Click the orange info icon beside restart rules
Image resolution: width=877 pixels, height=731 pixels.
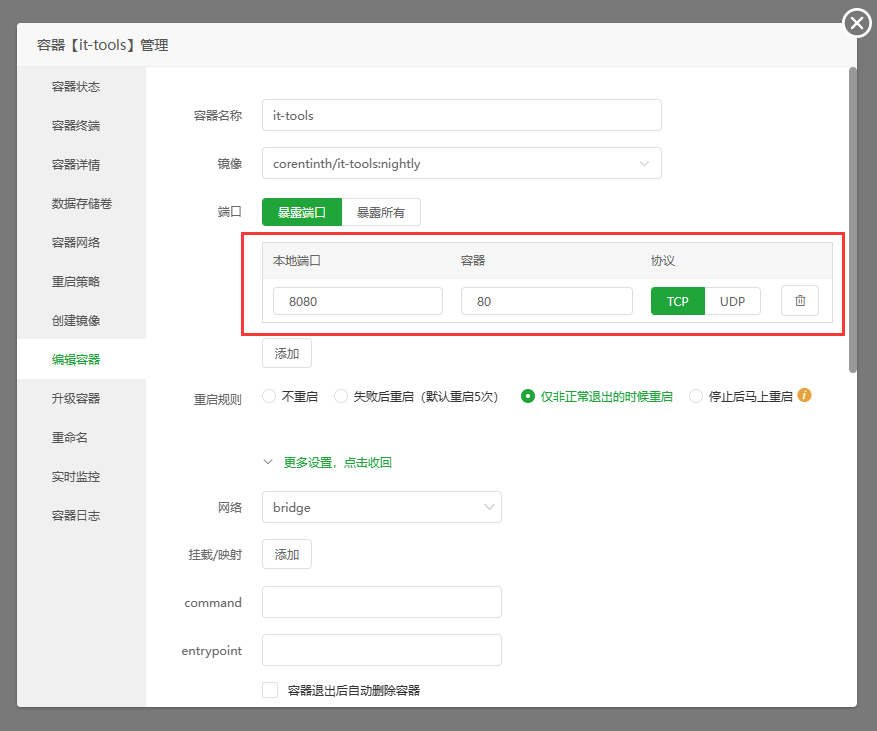point(805,395)
